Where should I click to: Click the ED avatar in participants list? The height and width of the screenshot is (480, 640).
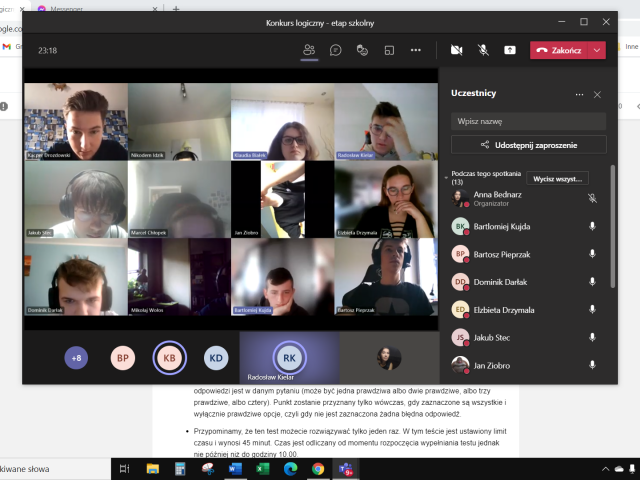point(460,310)
